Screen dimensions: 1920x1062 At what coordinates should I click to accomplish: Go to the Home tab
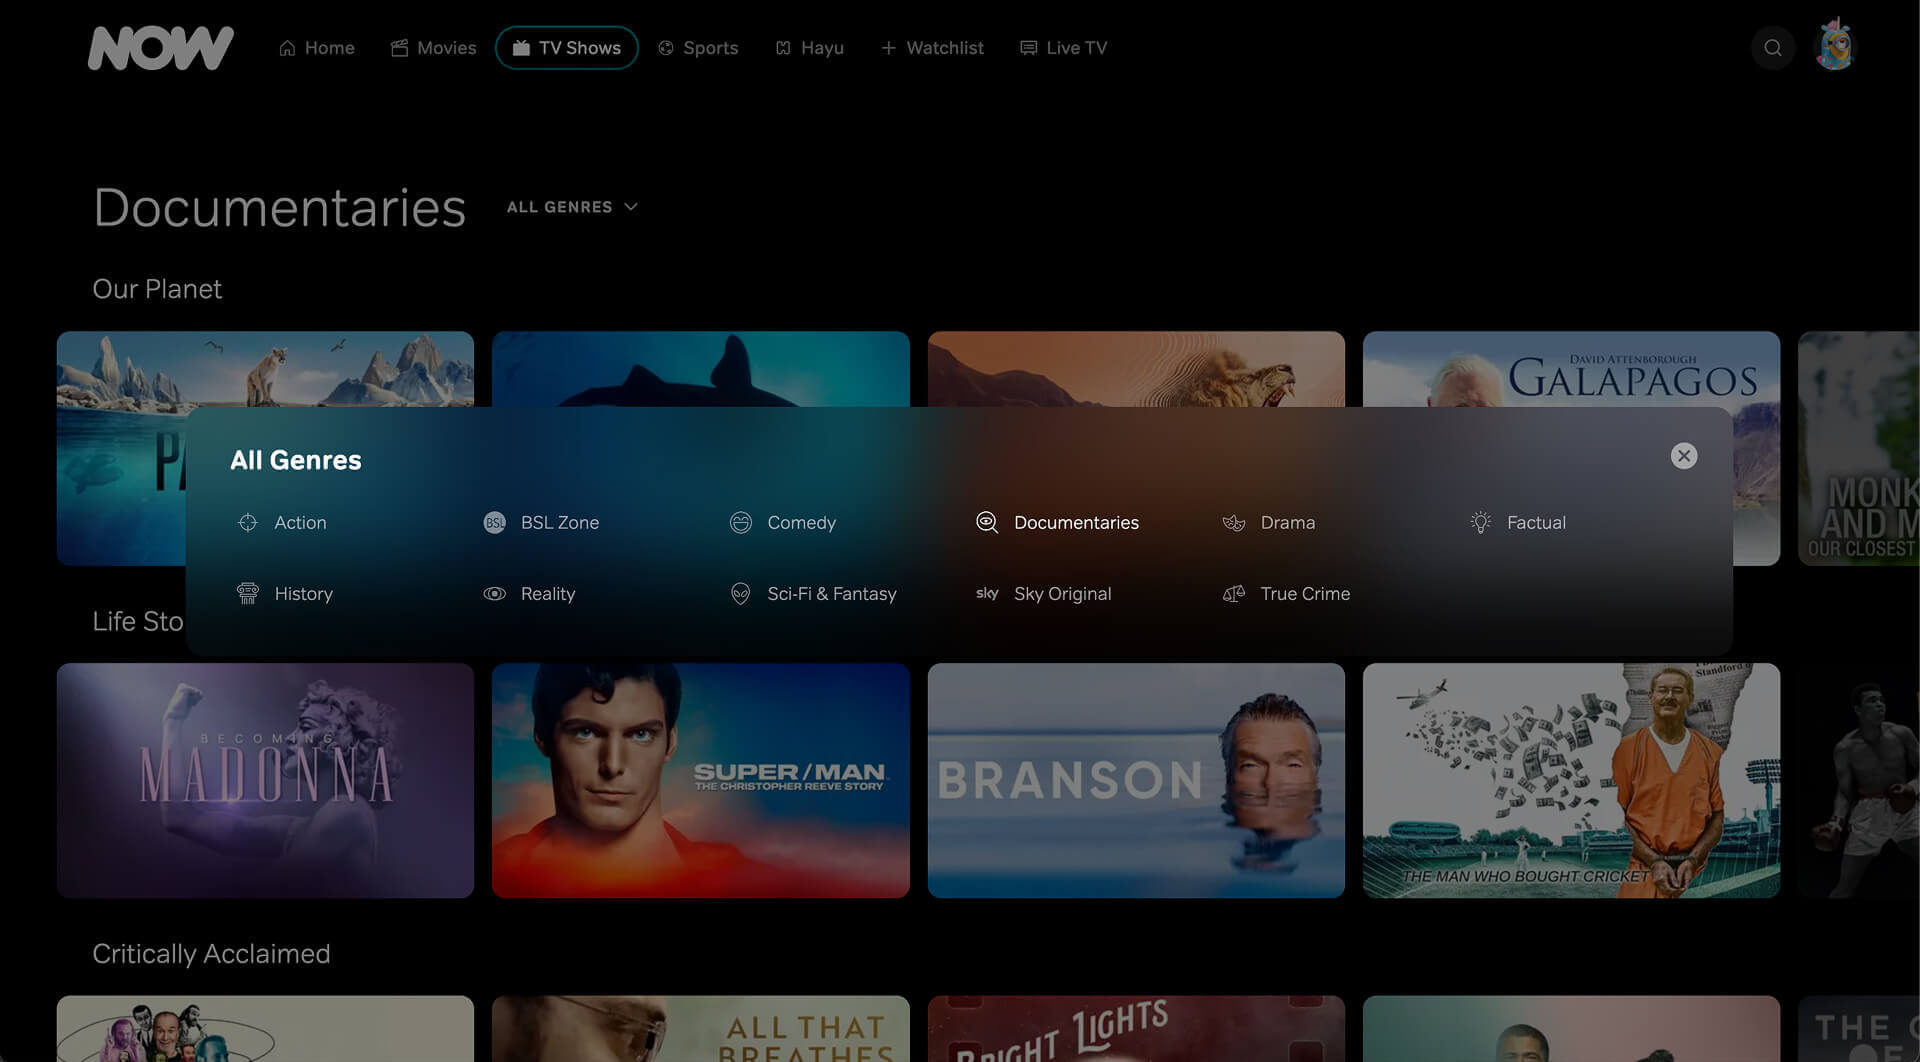[x=316, y=48]
